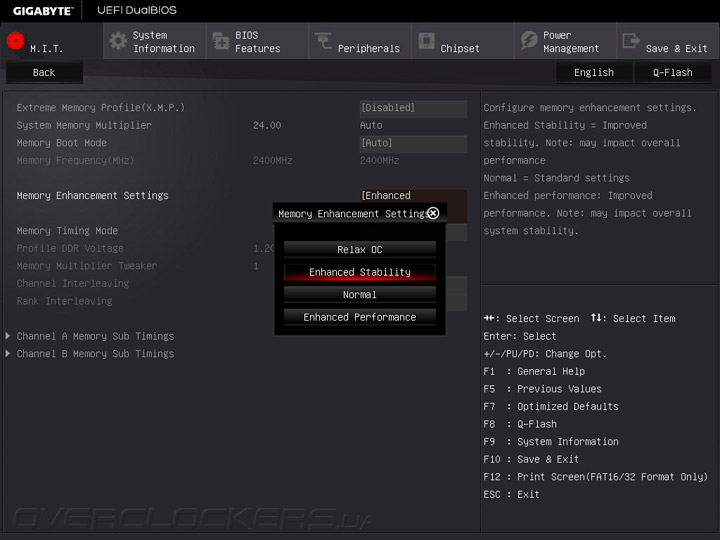Viewport: 720px width, 540px height.
Task: Select System Memory Multiplier row label
Action: click(x=84, y=125)
